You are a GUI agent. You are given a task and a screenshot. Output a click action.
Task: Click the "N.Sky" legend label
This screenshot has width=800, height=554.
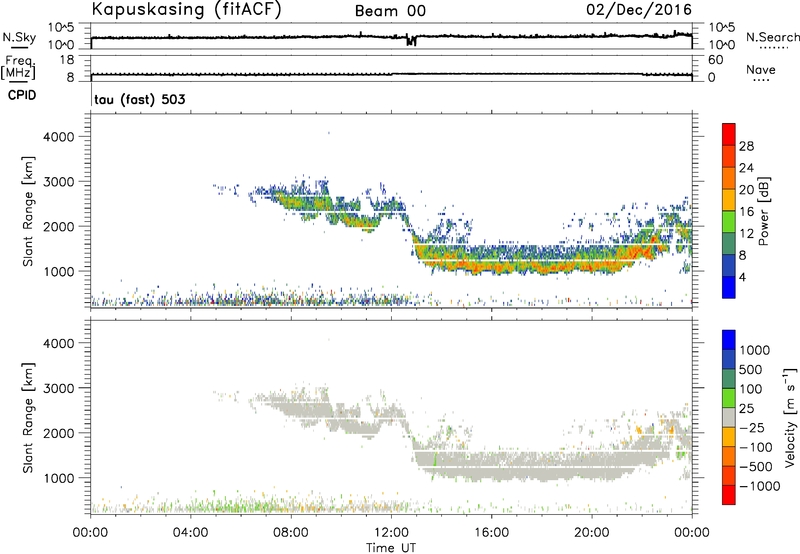pos(19,37)
